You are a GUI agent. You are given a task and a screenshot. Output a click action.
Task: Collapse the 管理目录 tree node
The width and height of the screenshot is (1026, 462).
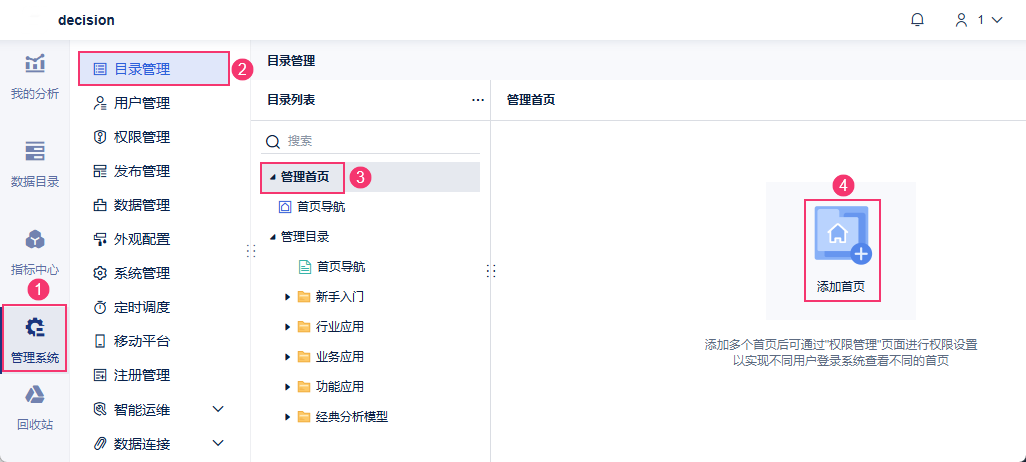272,237
